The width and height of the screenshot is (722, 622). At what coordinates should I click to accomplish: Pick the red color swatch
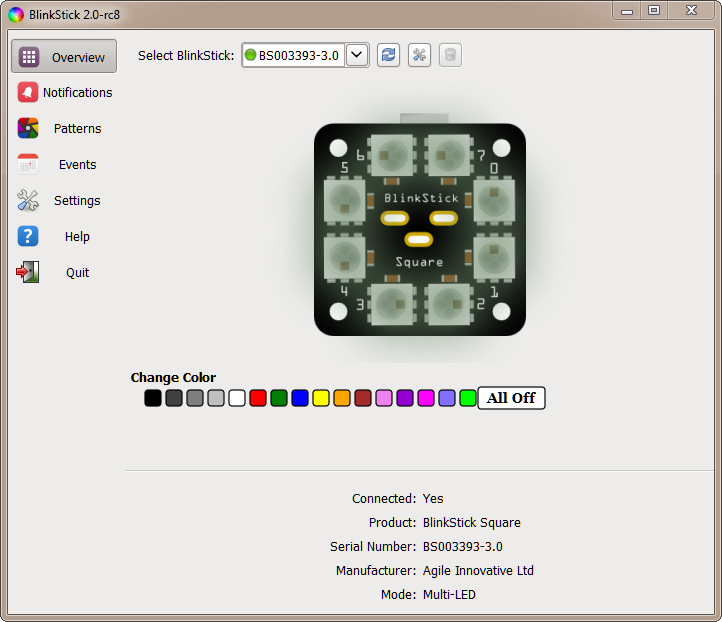(258, 398)
